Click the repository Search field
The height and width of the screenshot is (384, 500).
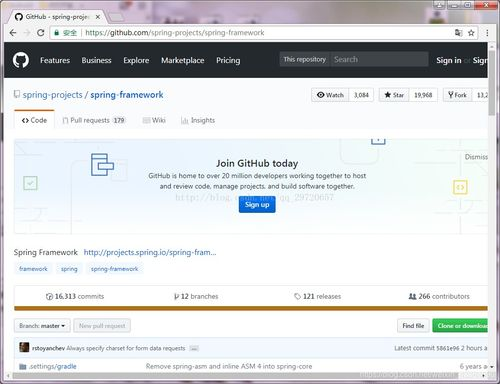(379, 59)
